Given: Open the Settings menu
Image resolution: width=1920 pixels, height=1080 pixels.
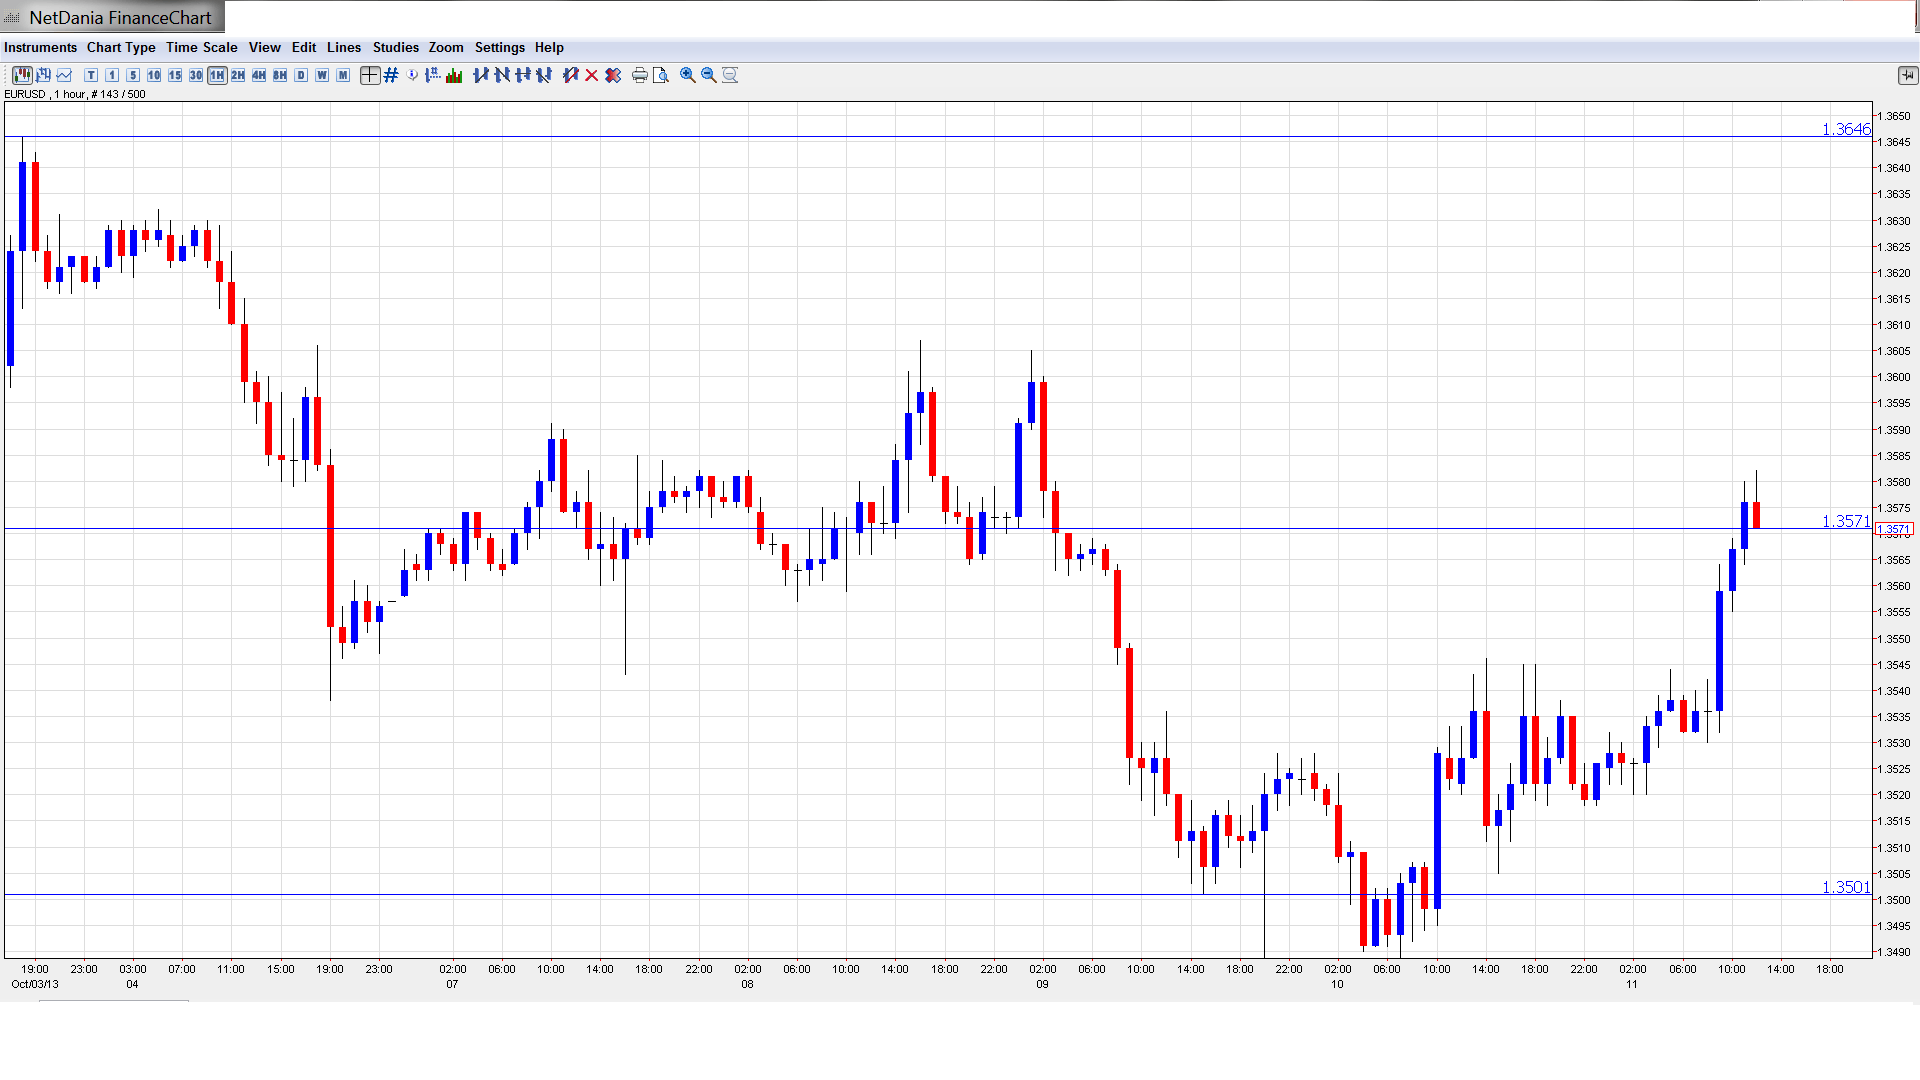Looking at the screenshot, I should 499,47.
